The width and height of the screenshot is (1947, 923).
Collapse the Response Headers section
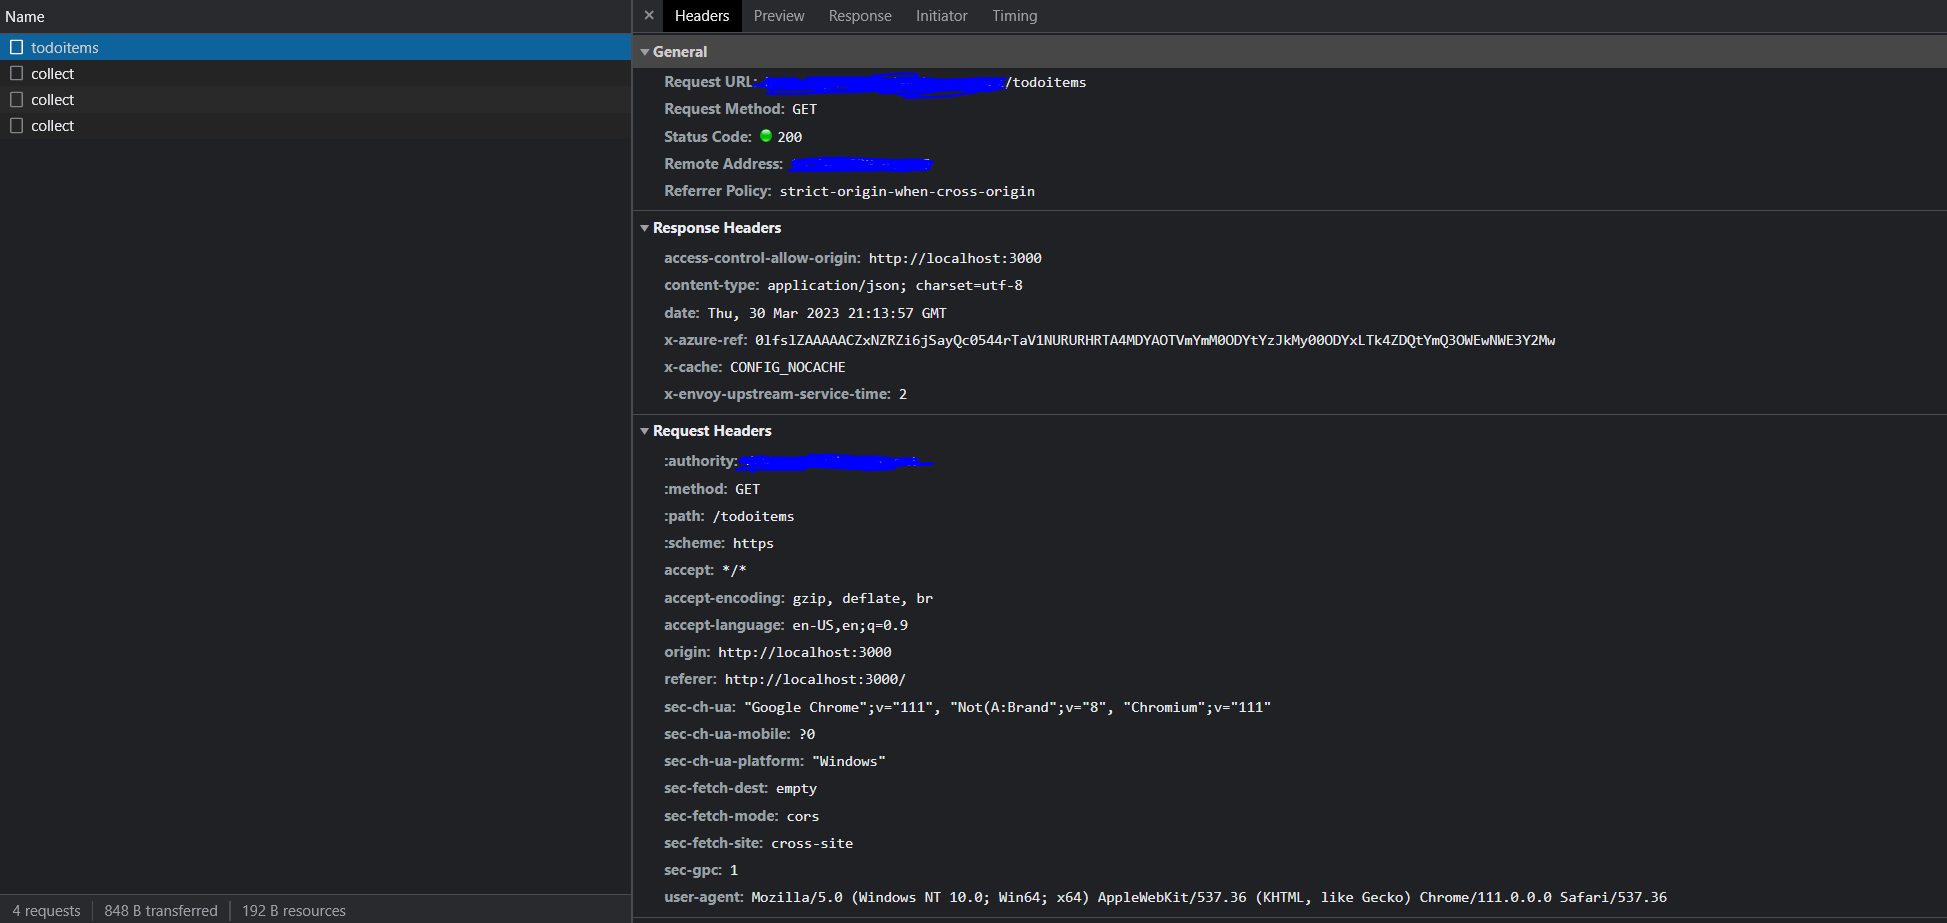(x=645, y=228)
